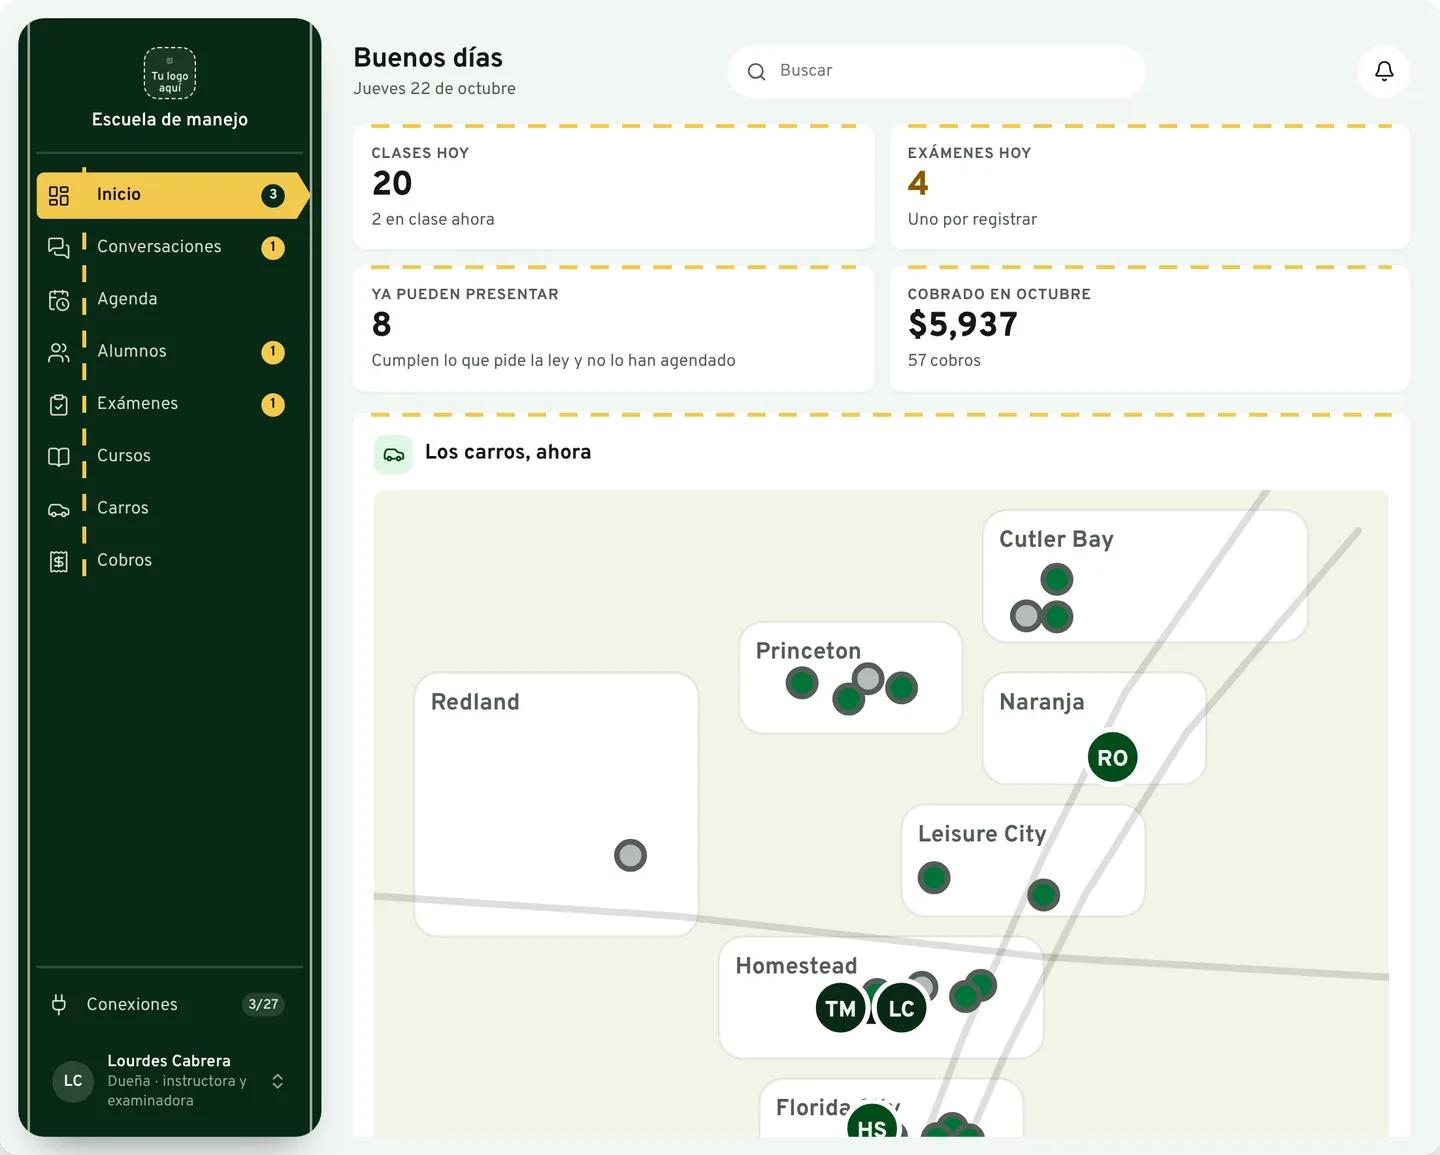Select the RO car marker in Naranja
This screenshot has width=1440, height=1155.
point(1112,758)
